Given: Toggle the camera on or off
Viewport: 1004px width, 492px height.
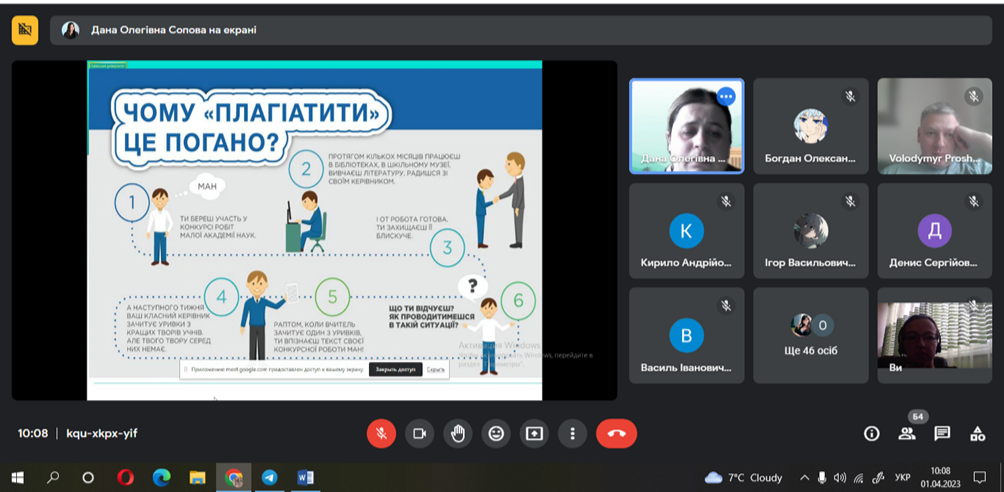Looking at the screenshot, I should (x=419, y=433).
